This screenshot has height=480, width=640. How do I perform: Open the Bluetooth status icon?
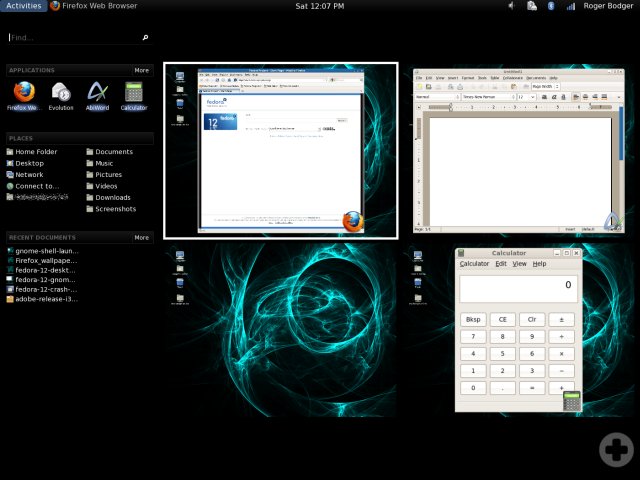[x=551, y=6]
